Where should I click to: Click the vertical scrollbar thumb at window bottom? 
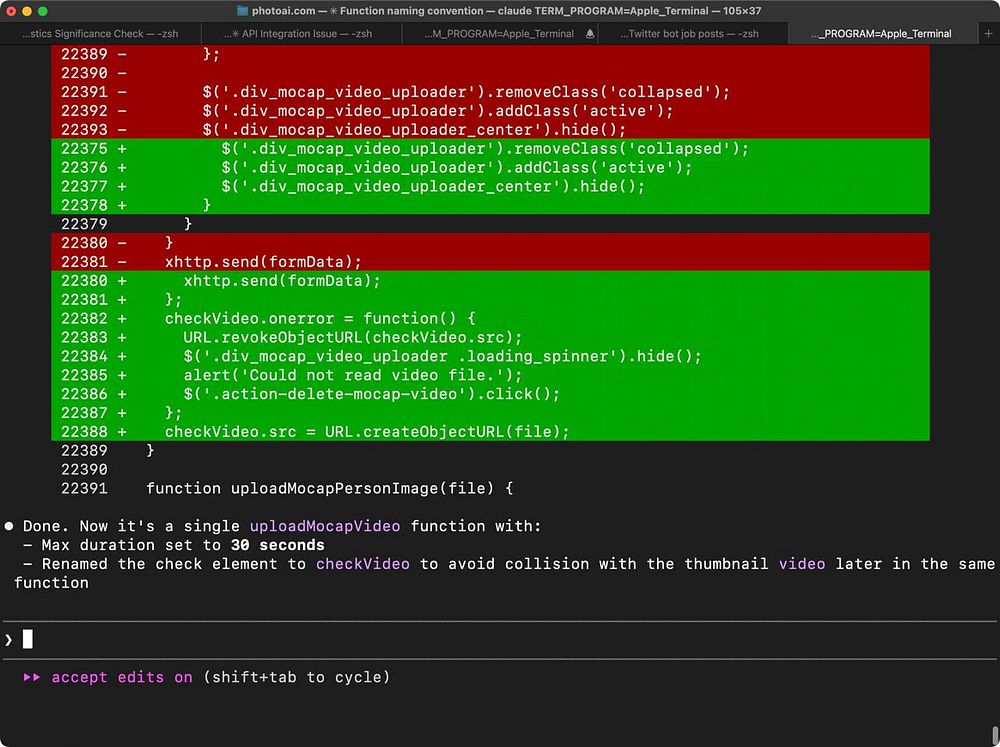(x=995, y=736)
